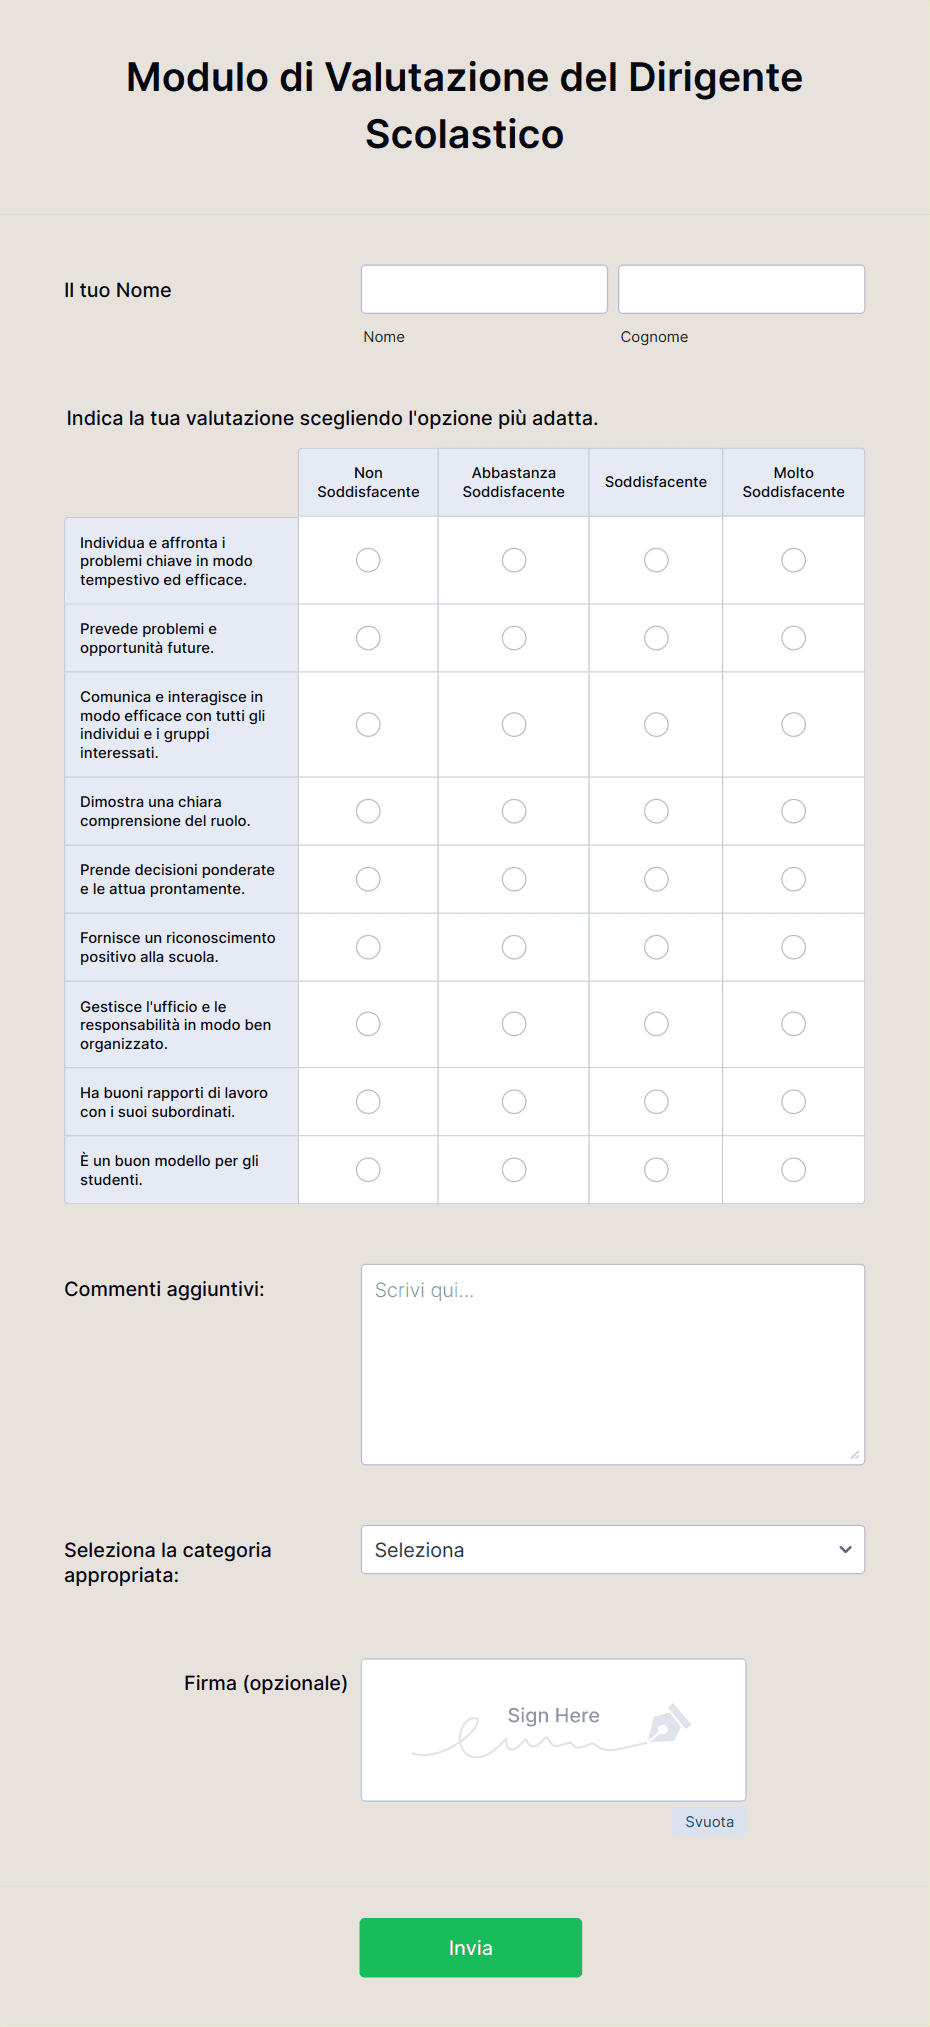
Task: Mark 'Molto Soddisfacente' for buon modello per studenti
Action: click(793, 1168)
